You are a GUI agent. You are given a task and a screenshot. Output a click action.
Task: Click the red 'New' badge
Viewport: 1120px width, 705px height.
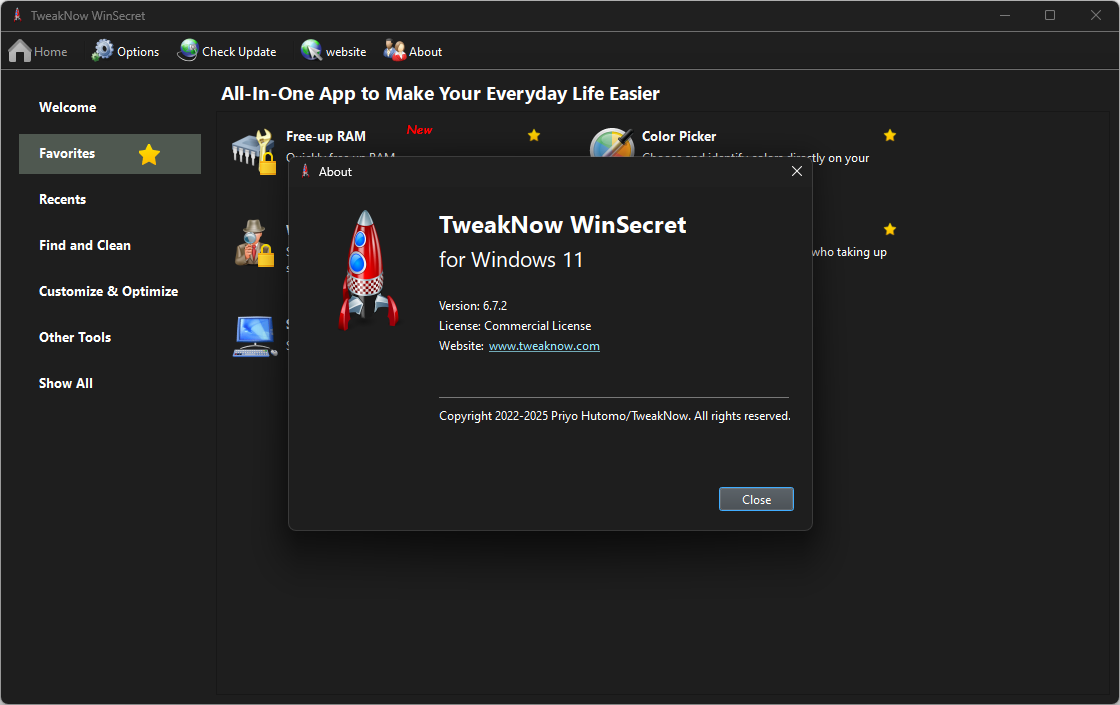[x=419, y=130]
